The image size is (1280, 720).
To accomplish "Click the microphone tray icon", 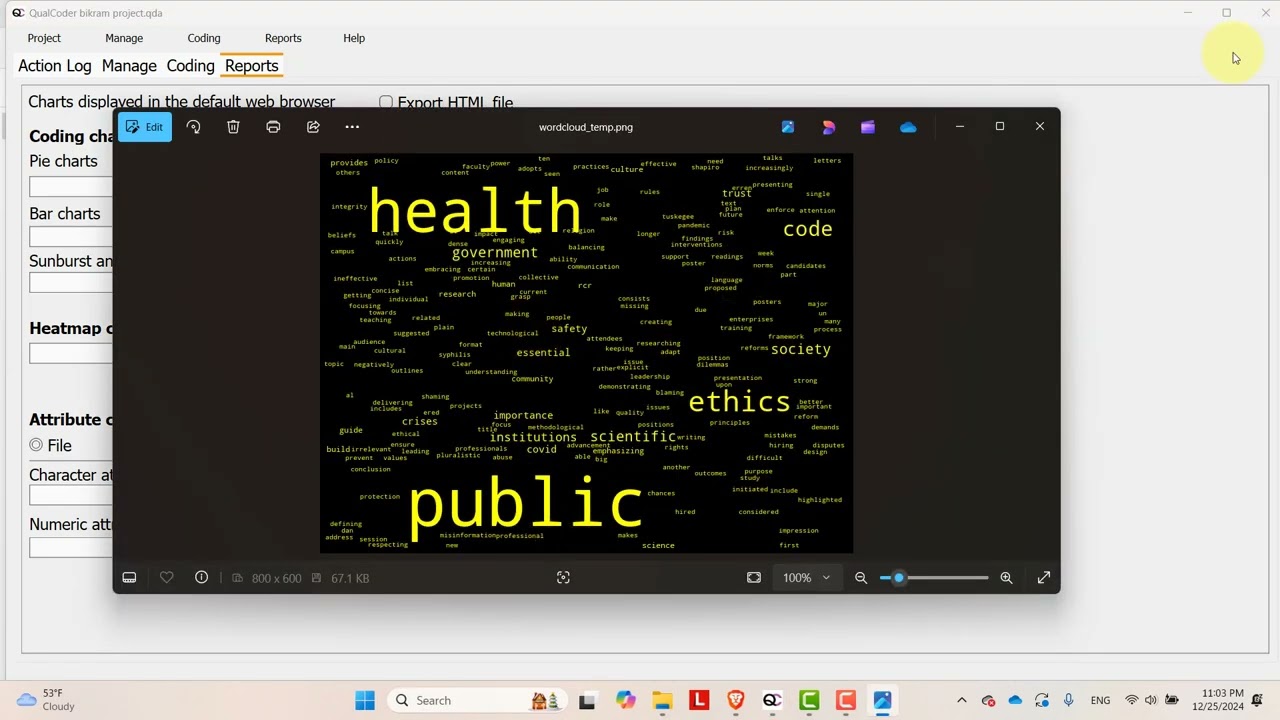I will tap(1068, 700).
